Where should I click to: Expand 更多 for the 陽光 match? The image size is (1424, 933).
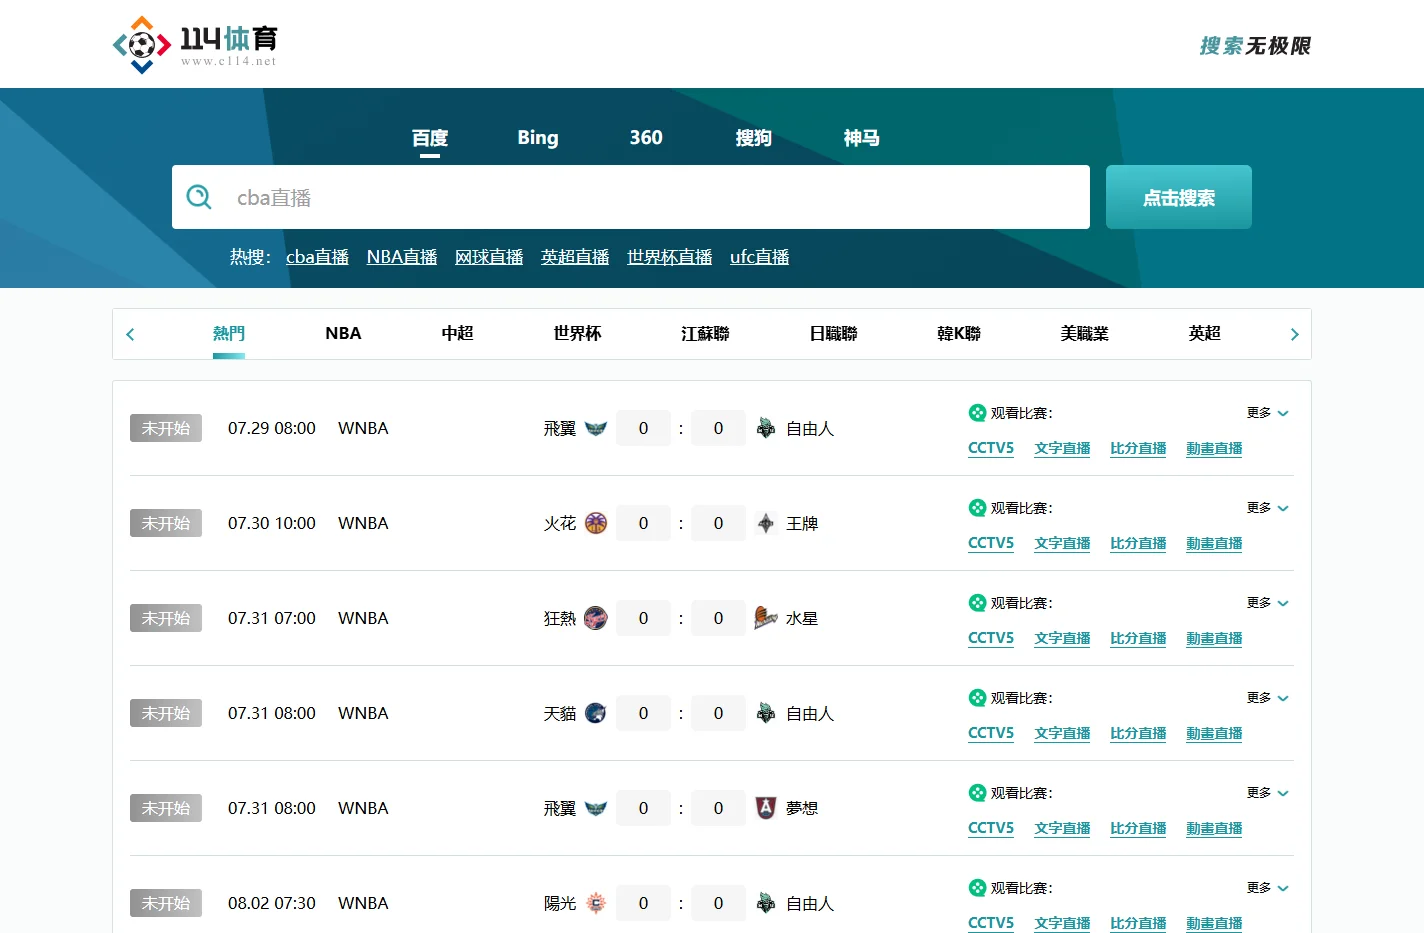(1268, 888)
